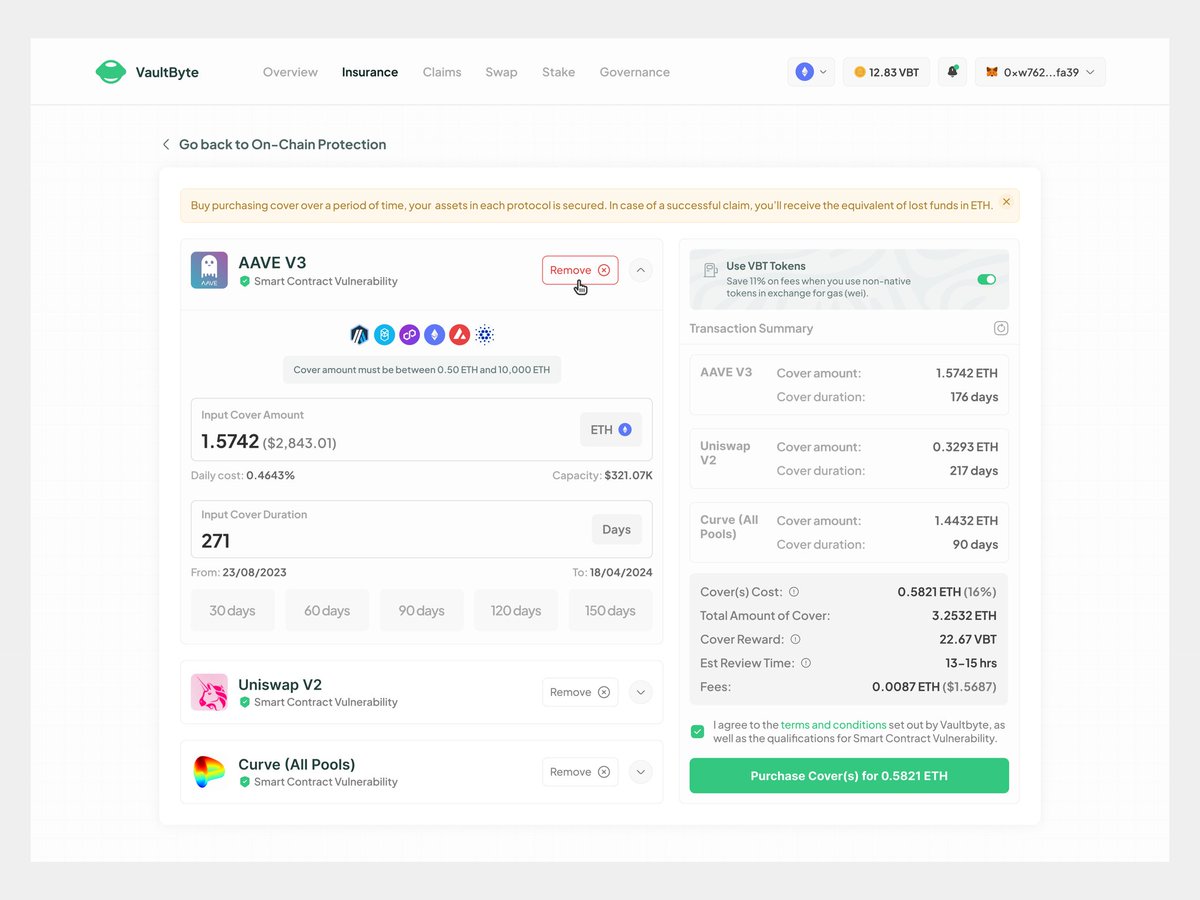Click the VaultByte logo

(x=147, y=72)
